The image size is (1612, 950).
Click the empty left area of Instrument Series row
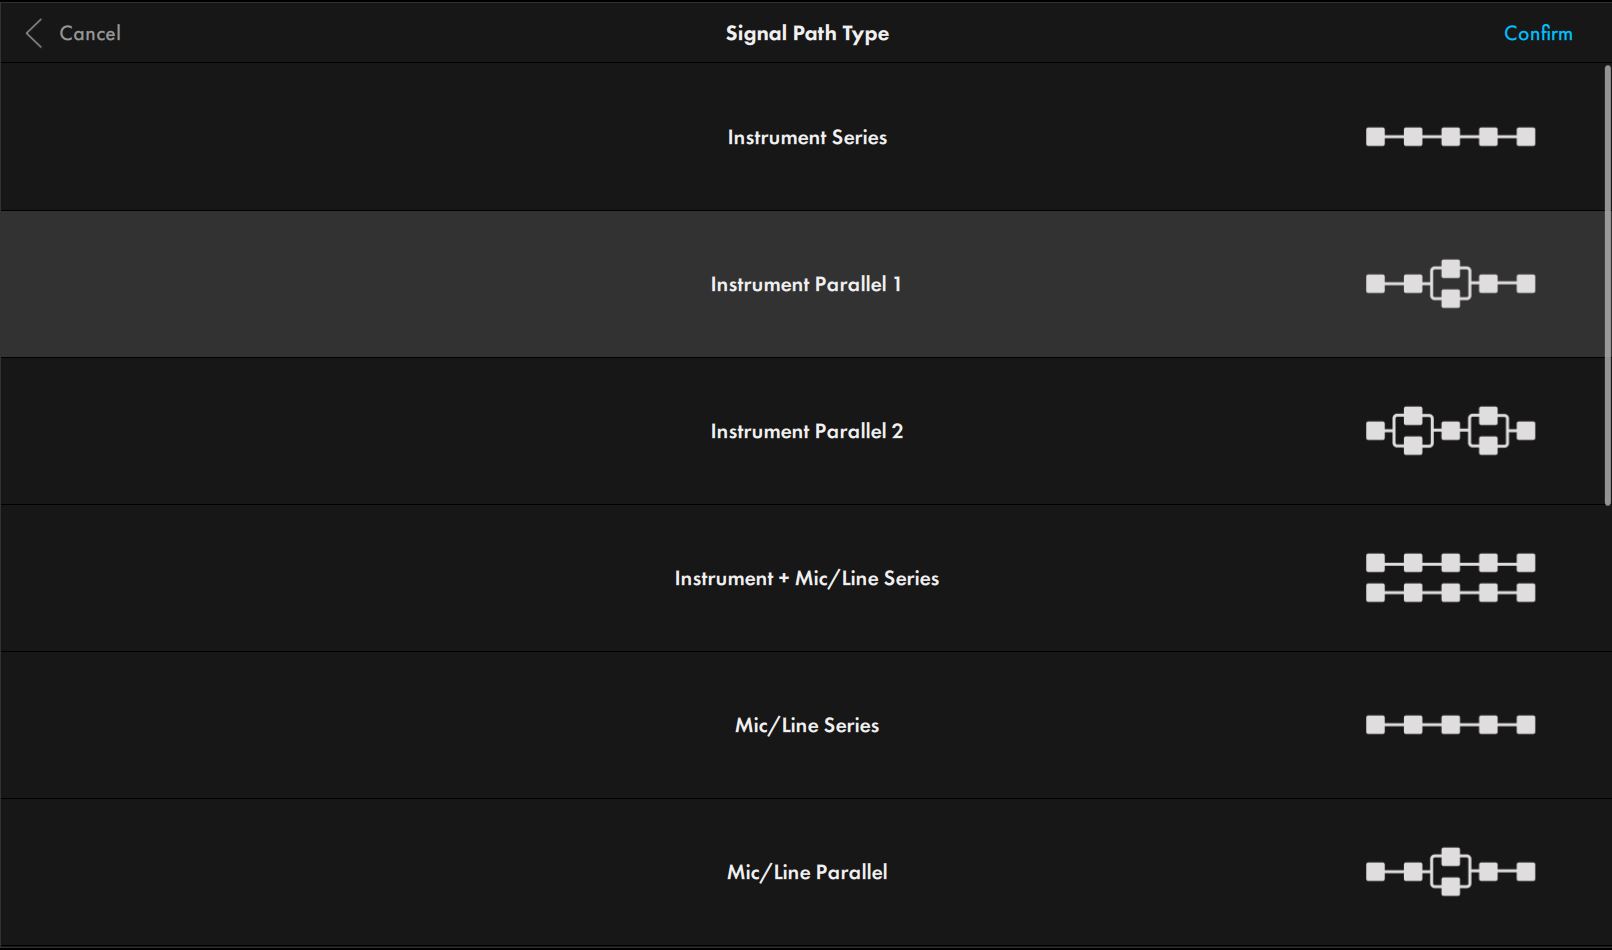click(x=250, y=137)
